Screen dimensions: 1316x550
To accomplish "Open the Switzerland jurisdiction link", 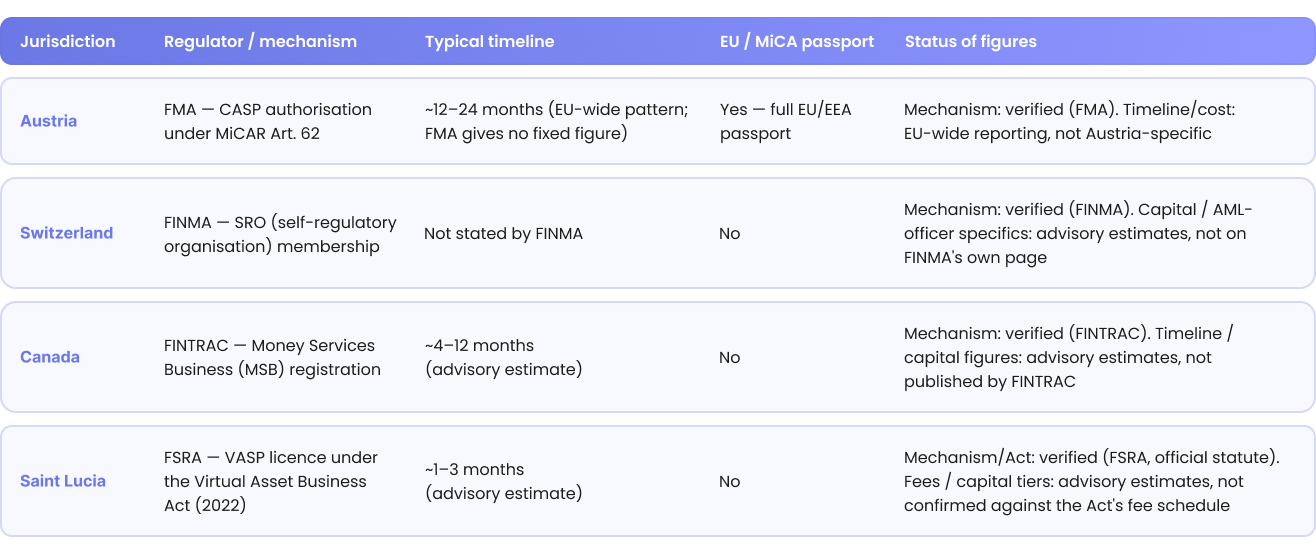I will pos(66,233).
